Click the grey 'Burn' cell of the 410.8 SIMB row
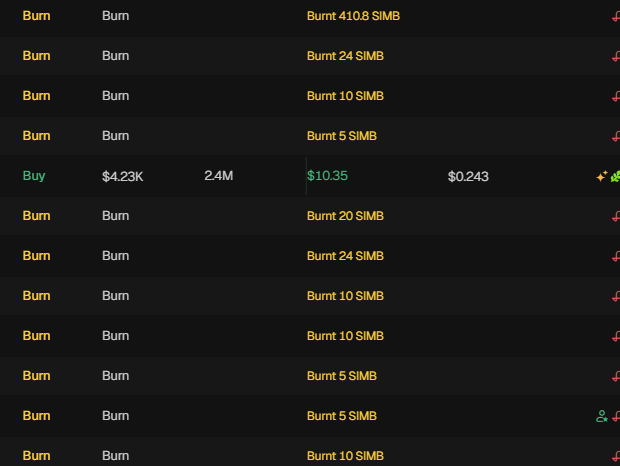The height and width of the screenshot is (466, 620). (115, 16)
